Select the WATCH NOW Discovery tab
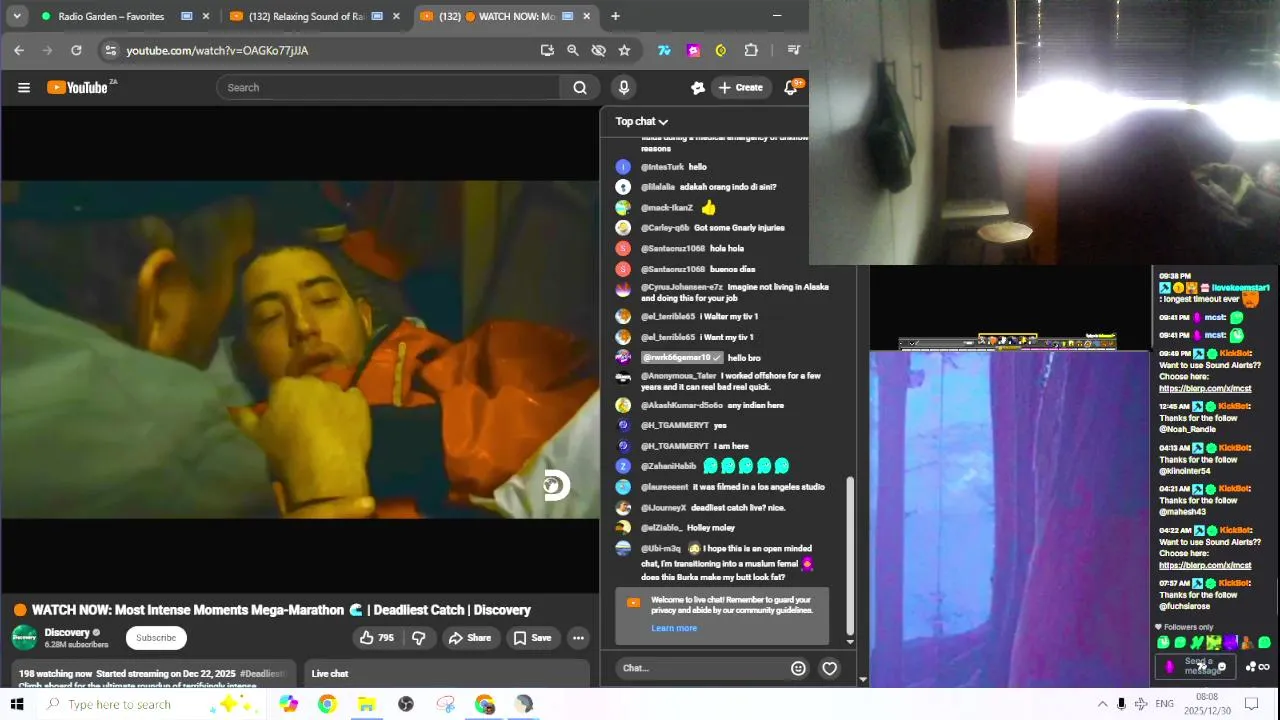Image resolution: width=1280 pixels, height=720 pixels. 494,16
